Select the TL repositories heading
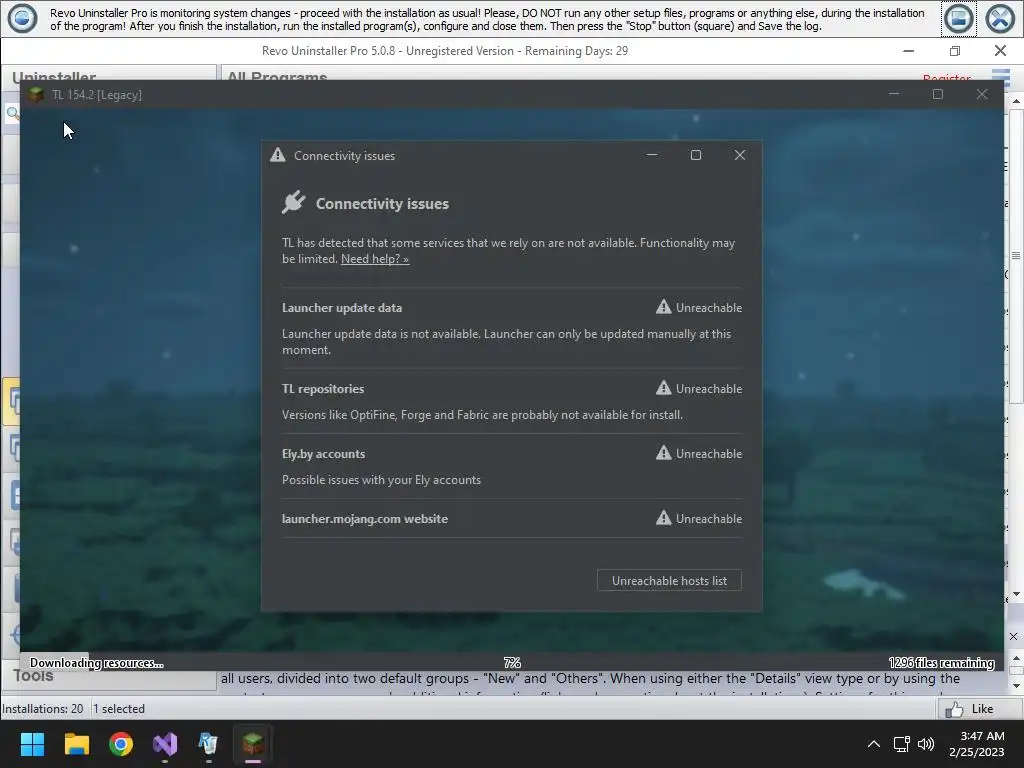This screenshot has height=768, width=1024. pos(323,389)
